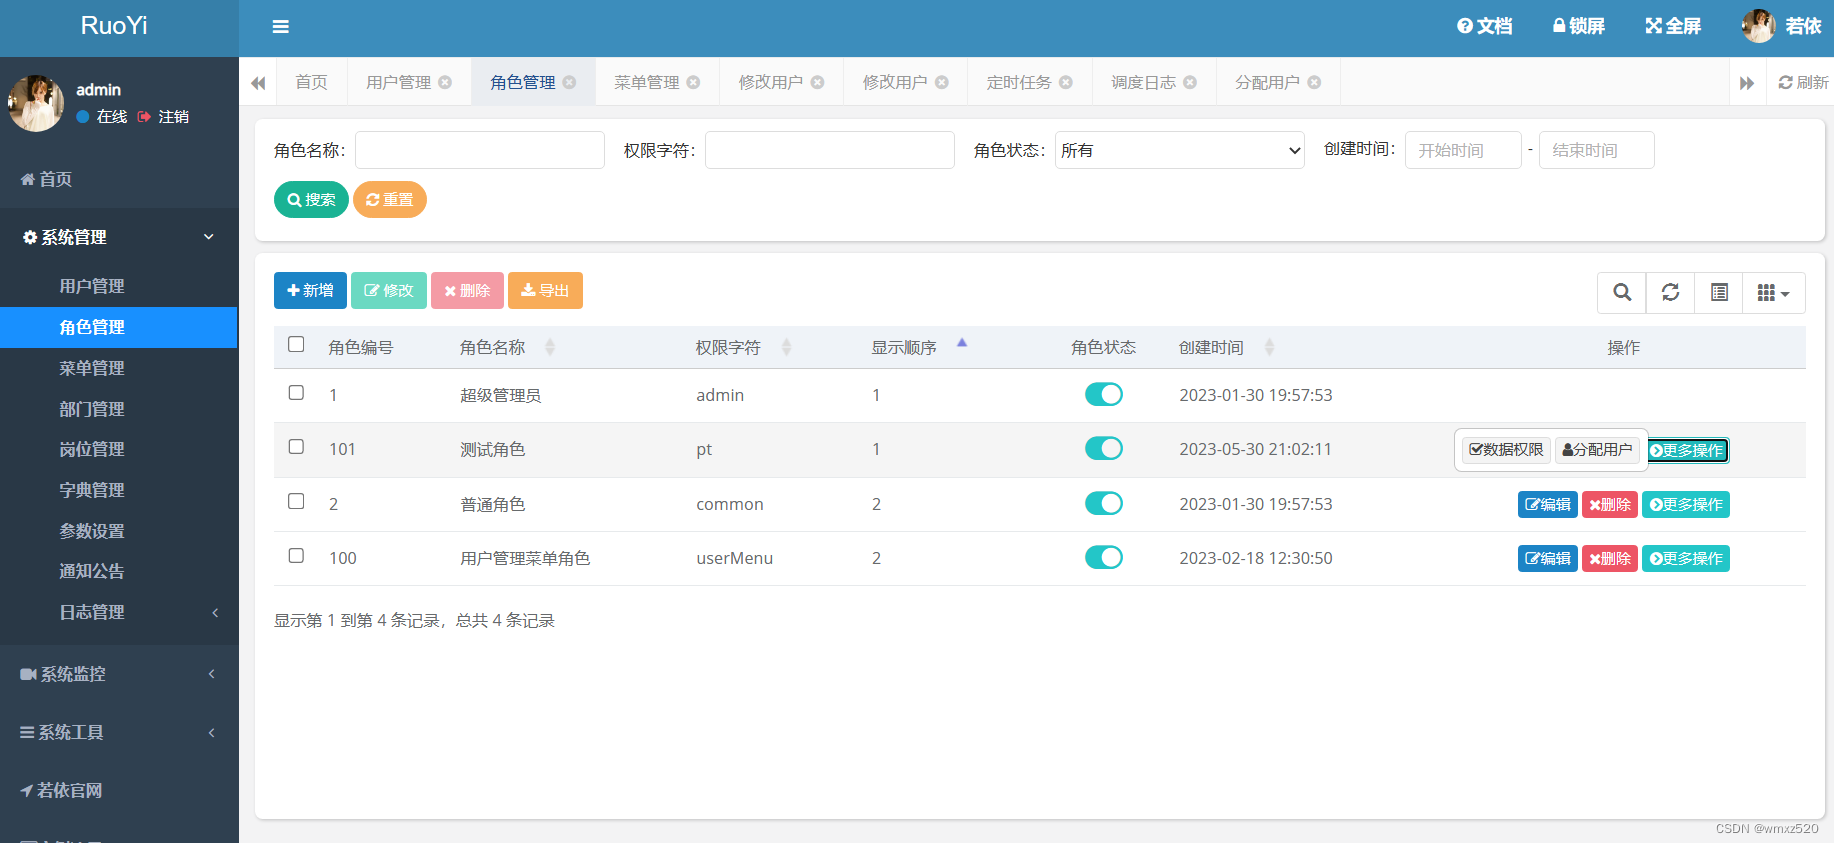This screenshot has width=1834, height=843.
Task: Open the columns grid dropdown
Action: click(x=1773, y=292)
